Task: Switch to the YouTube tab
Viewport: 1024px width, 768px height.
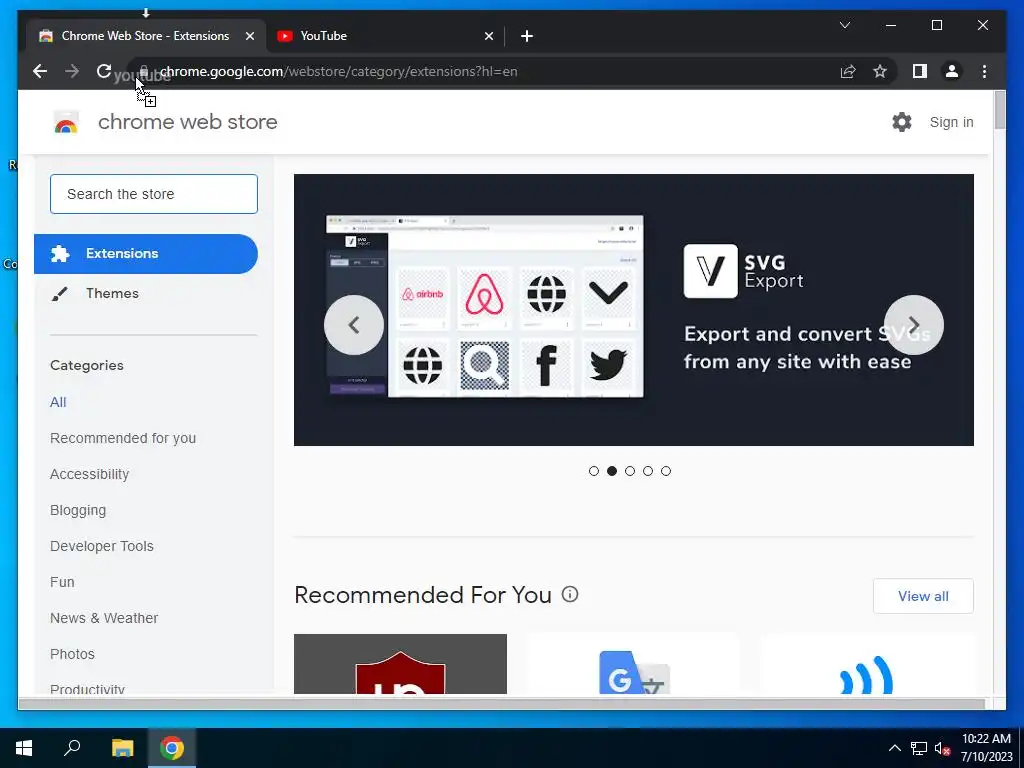Action: pos(385,36)
